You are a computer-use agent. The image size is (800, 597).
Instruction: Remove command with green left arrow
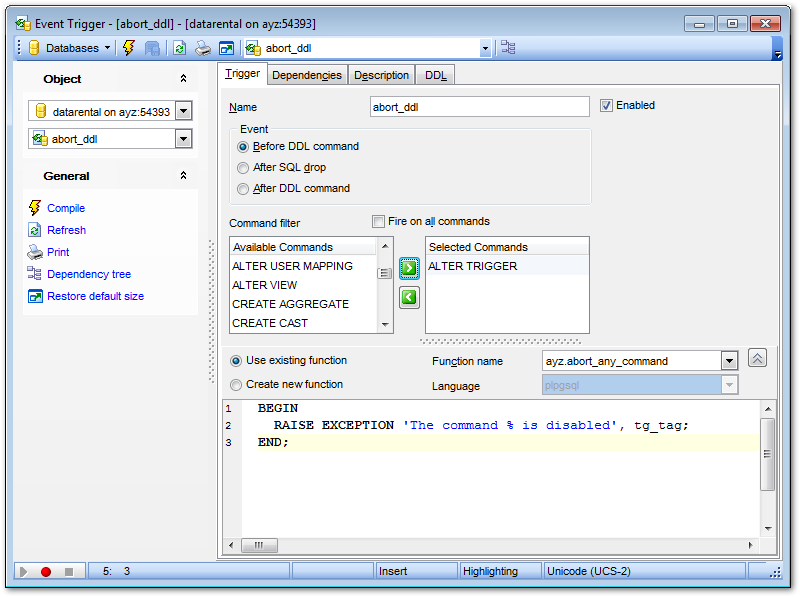[408, 296]
